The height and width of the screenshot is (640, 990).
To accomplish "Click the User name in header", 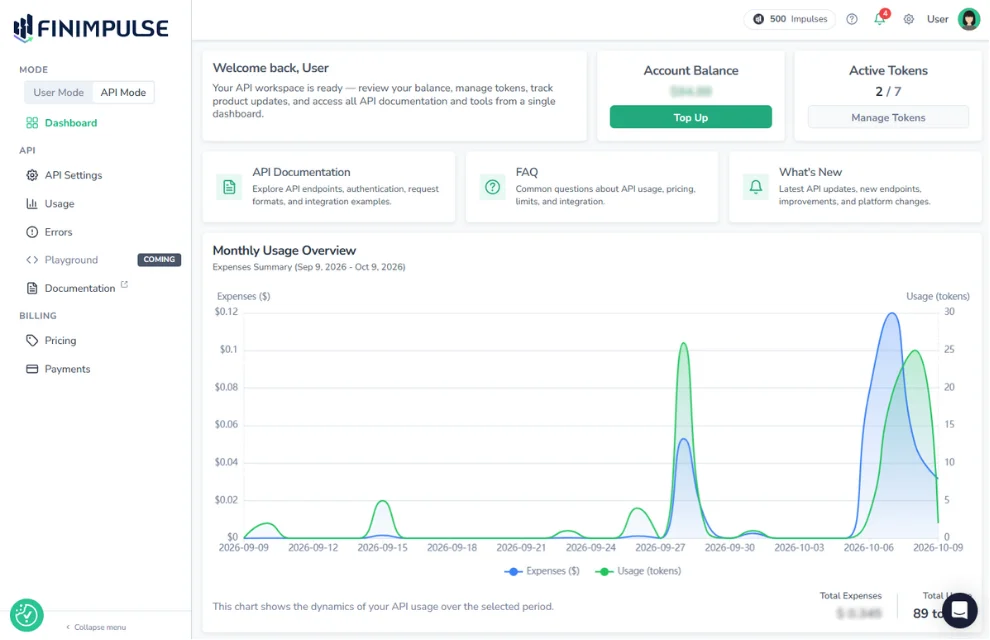I will pyautogui.click(x=938, y=19).
